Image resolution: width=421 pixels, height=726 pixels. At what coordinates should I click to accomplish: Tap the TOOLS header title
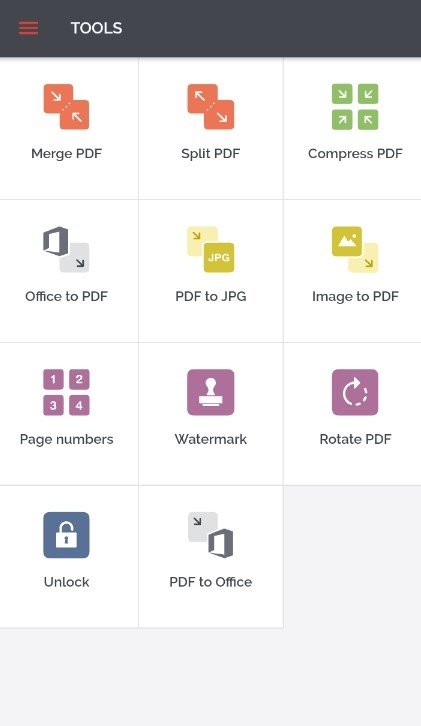(96, 28)
